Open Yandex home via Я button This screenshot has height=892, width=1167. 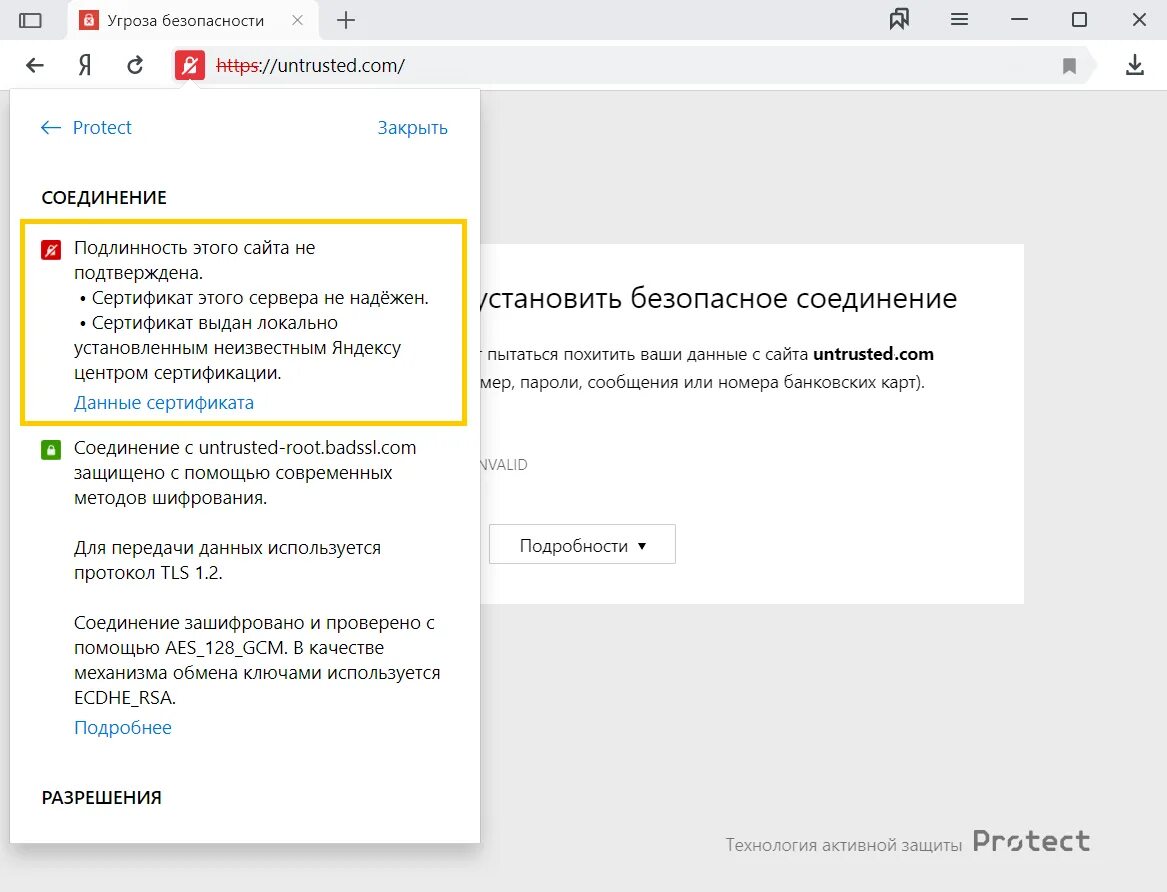tap(85, 65)
